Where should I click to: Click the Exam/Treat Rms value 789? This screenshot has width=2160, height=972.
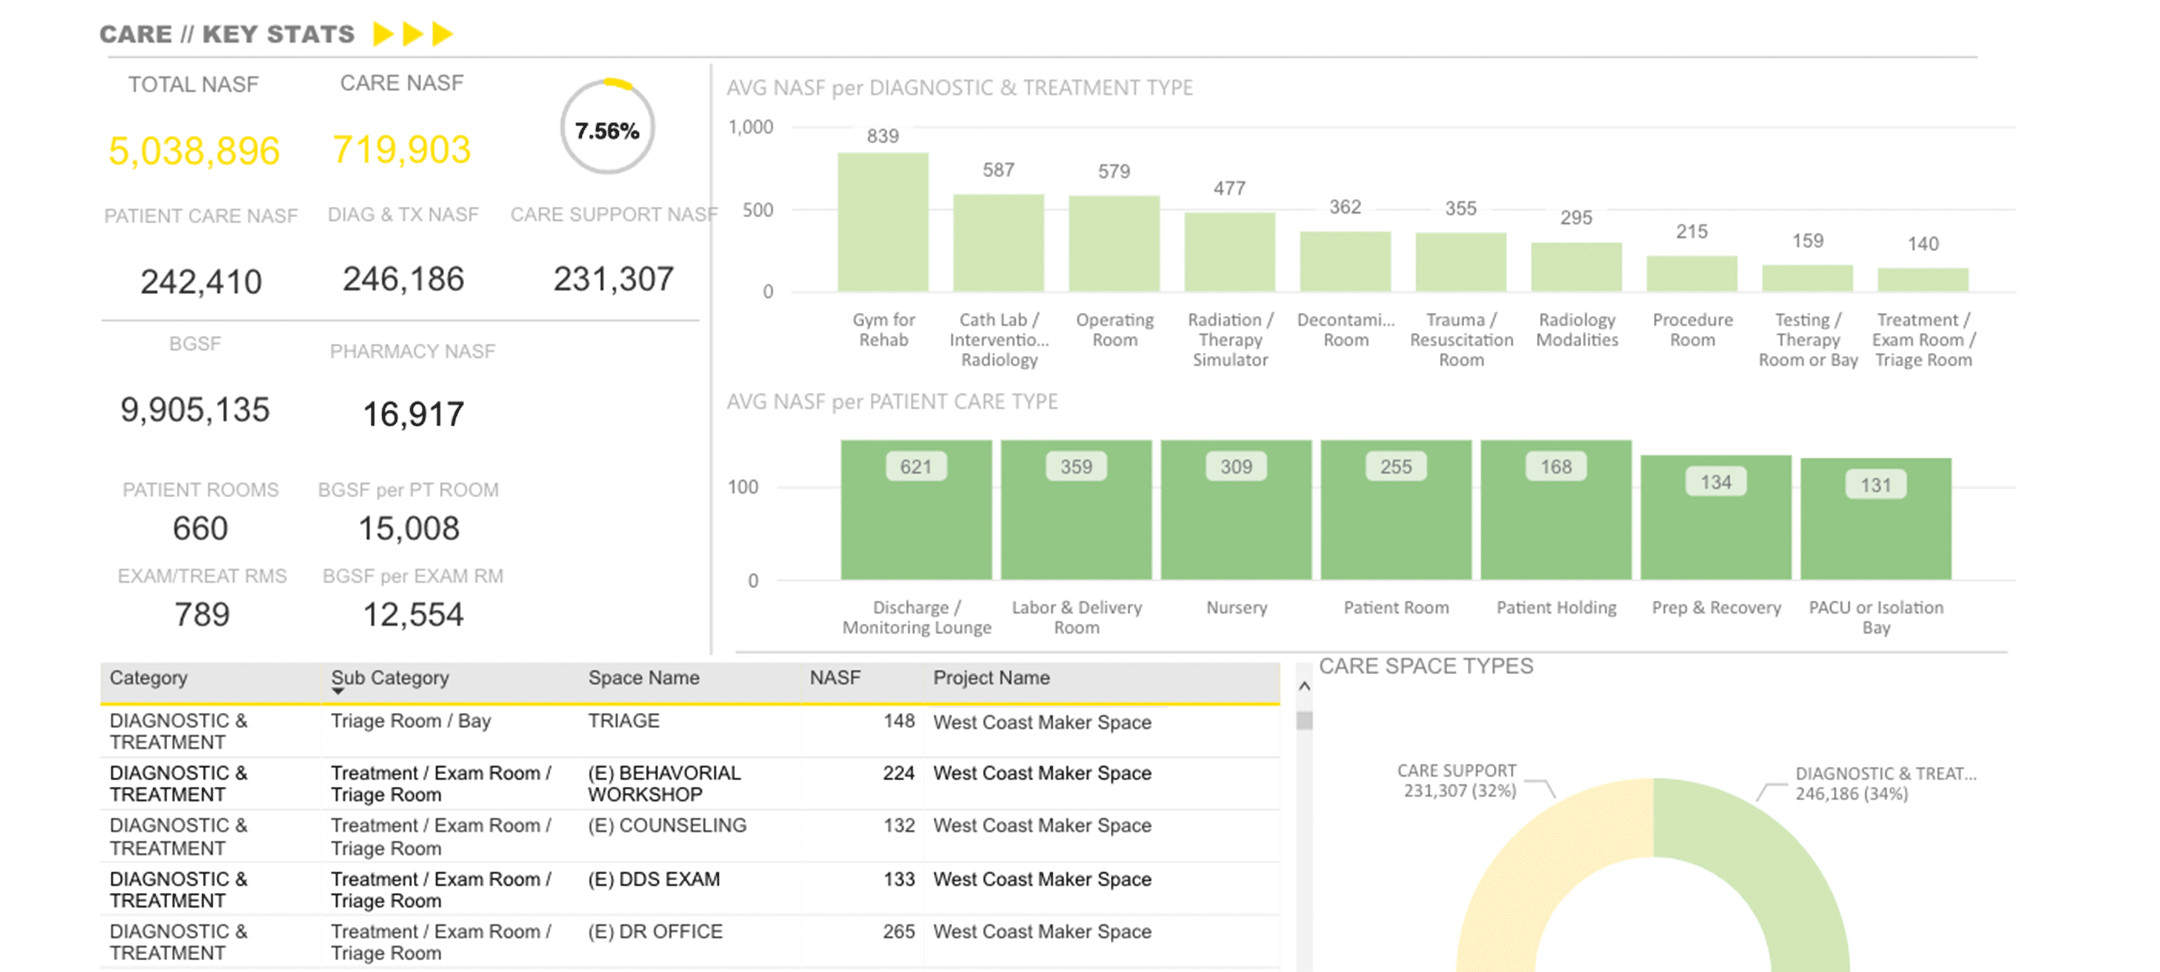[202, 614]
